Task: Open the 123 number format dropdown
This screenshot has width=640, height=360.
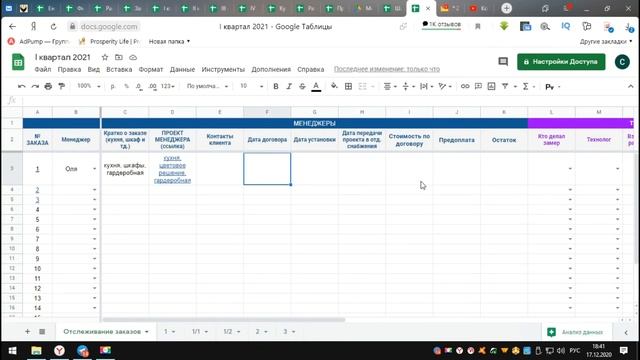Action: pyautogui.click(x=167, y=87)
